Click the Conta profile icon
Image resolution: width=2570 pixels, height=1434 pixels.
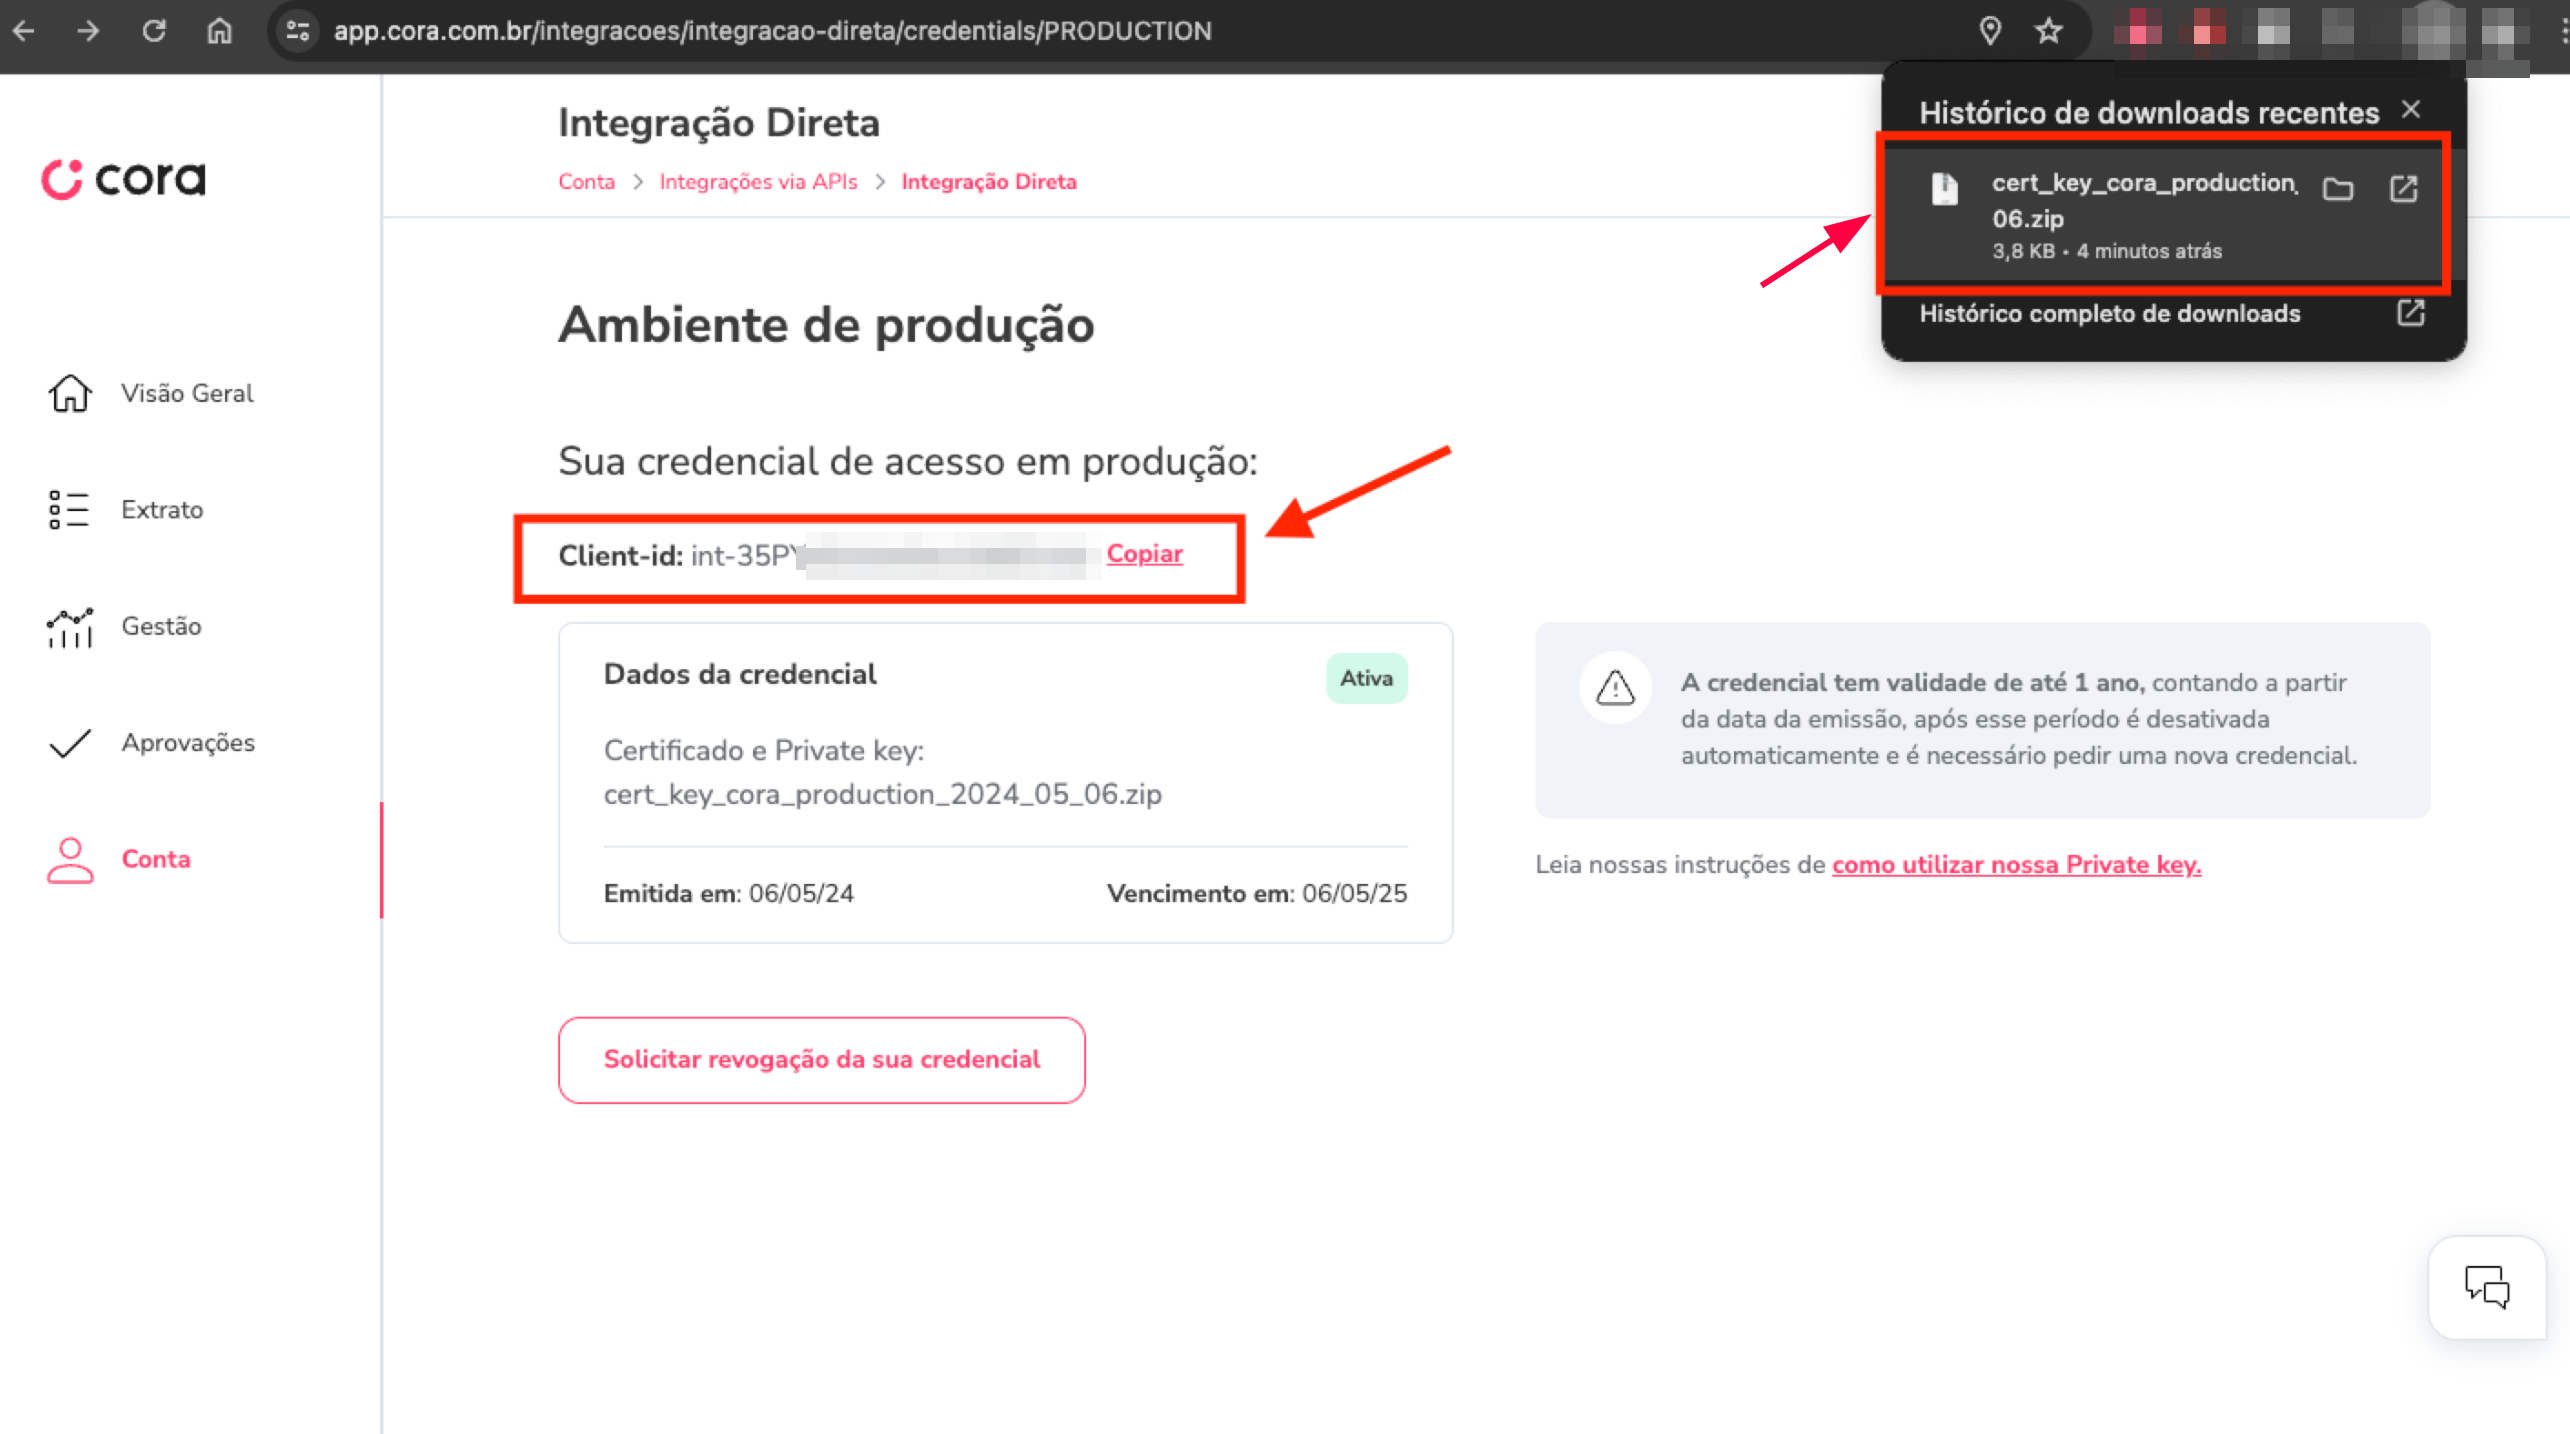(65, 860)
